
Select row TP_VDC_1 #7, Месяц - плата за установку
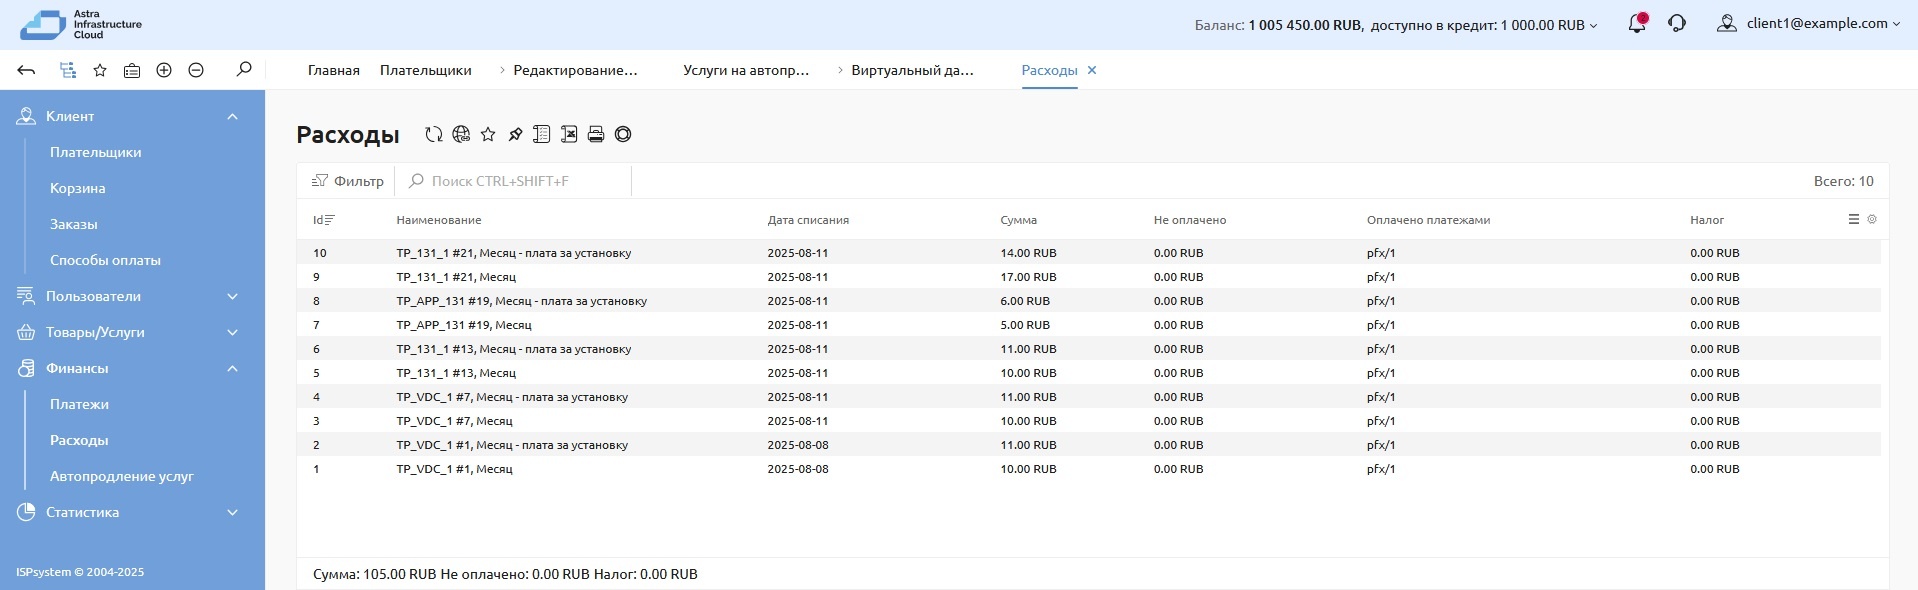(1089, 397)
